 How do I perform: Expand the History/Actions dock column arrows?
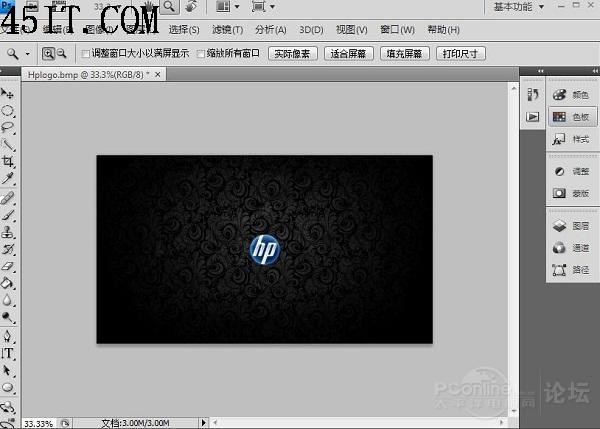[540, 71]
